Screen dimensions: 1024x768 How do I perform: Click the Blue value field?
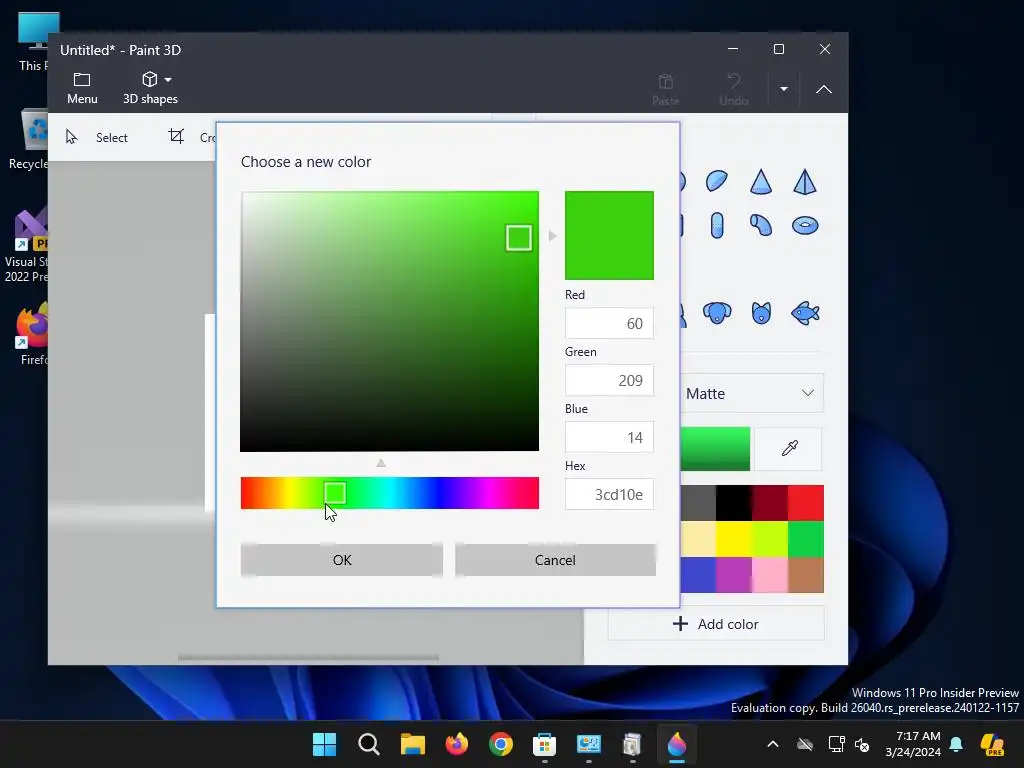tap(609, 437)
